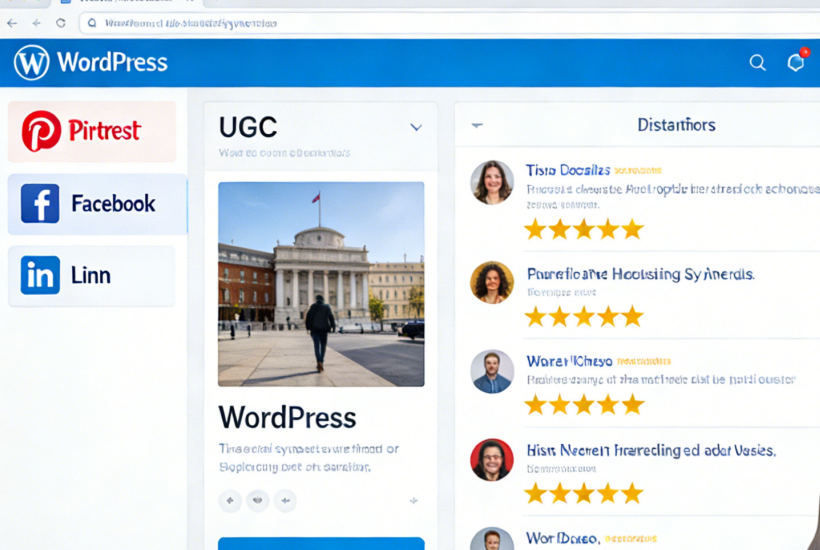Click browser back arrow

[x=12, y=22]
